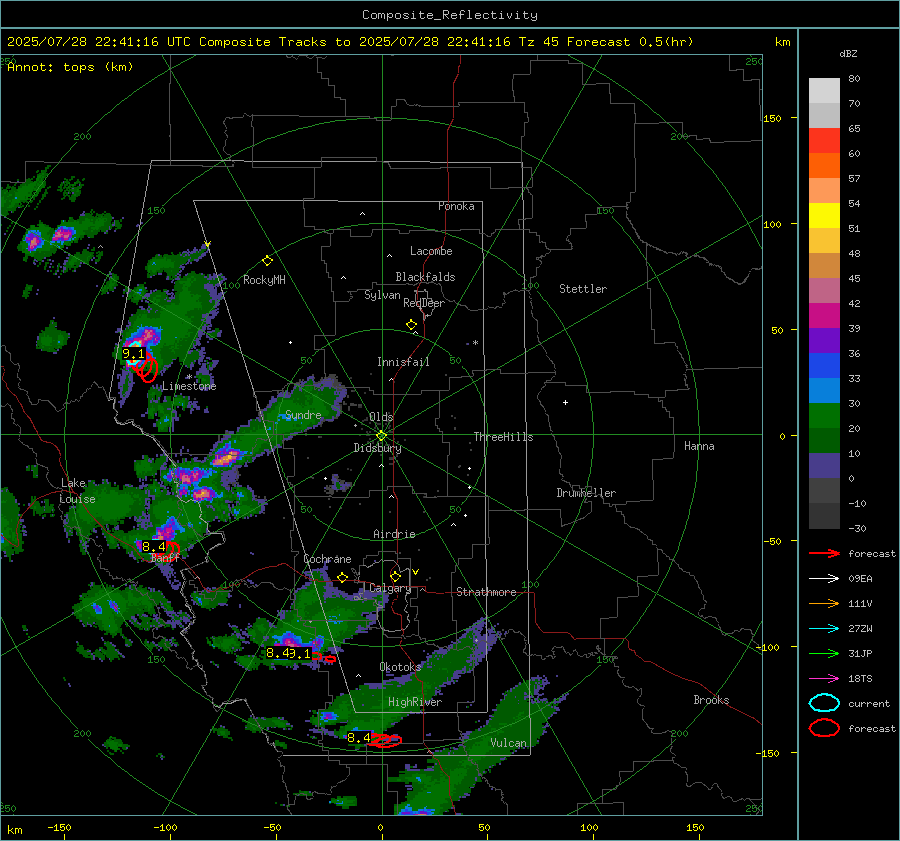Image resolution: width=900 pixels, height=841 pixels.
Task: Pick the bright yellow dBZ color swatch
Action: (x=824, y=216)
